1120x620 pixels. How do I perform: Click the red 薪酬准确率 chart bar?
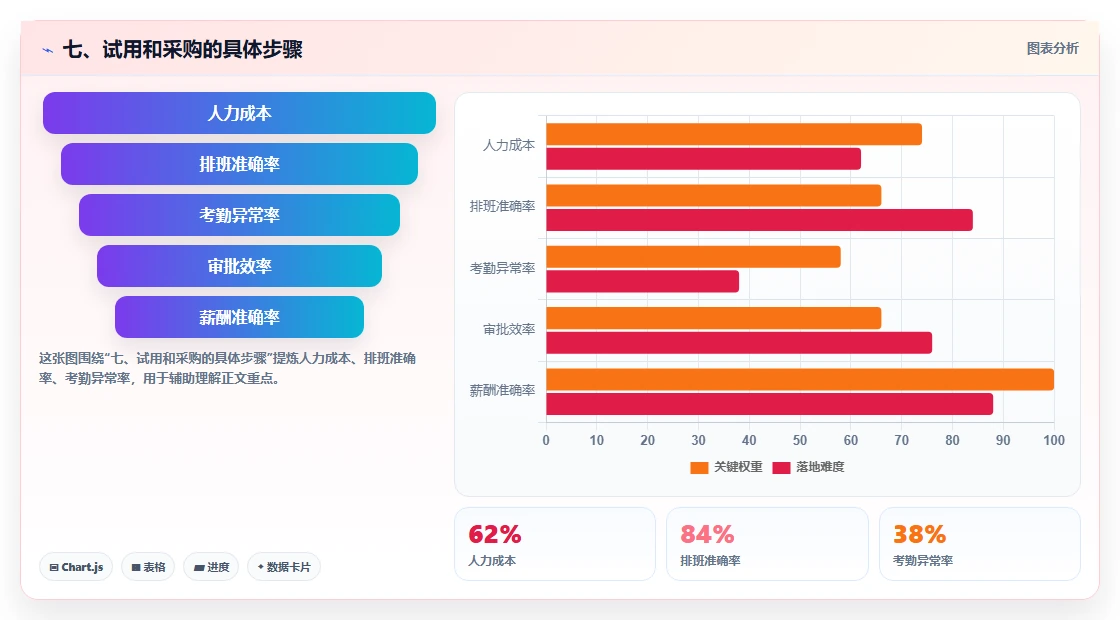pyautogui.click(x=769, y=404)
